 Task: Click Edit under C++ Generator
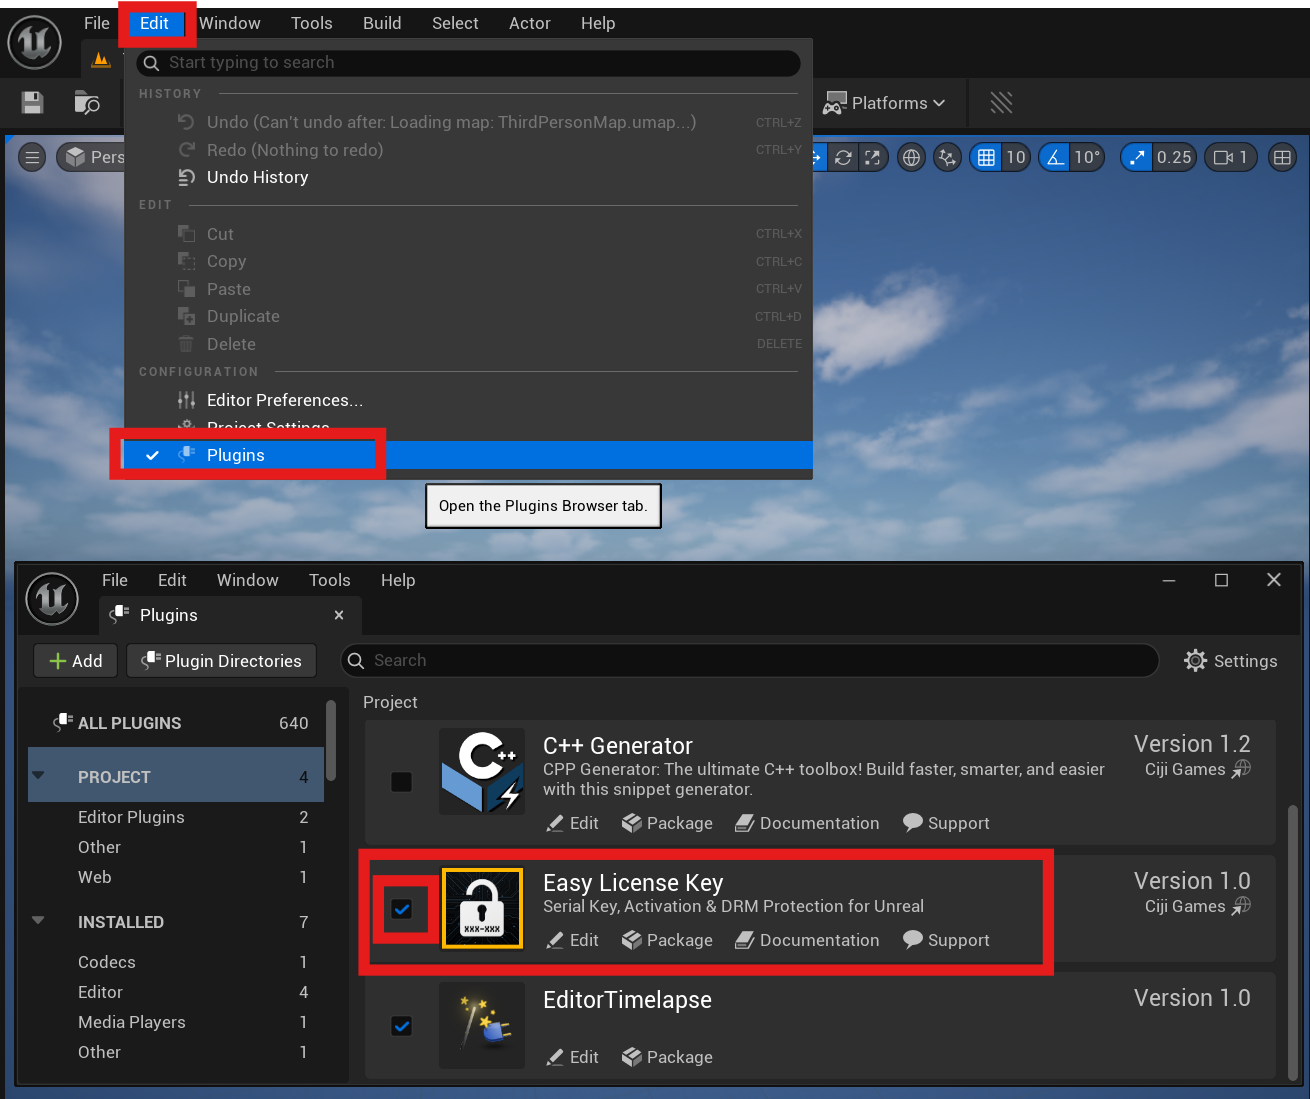573,823
